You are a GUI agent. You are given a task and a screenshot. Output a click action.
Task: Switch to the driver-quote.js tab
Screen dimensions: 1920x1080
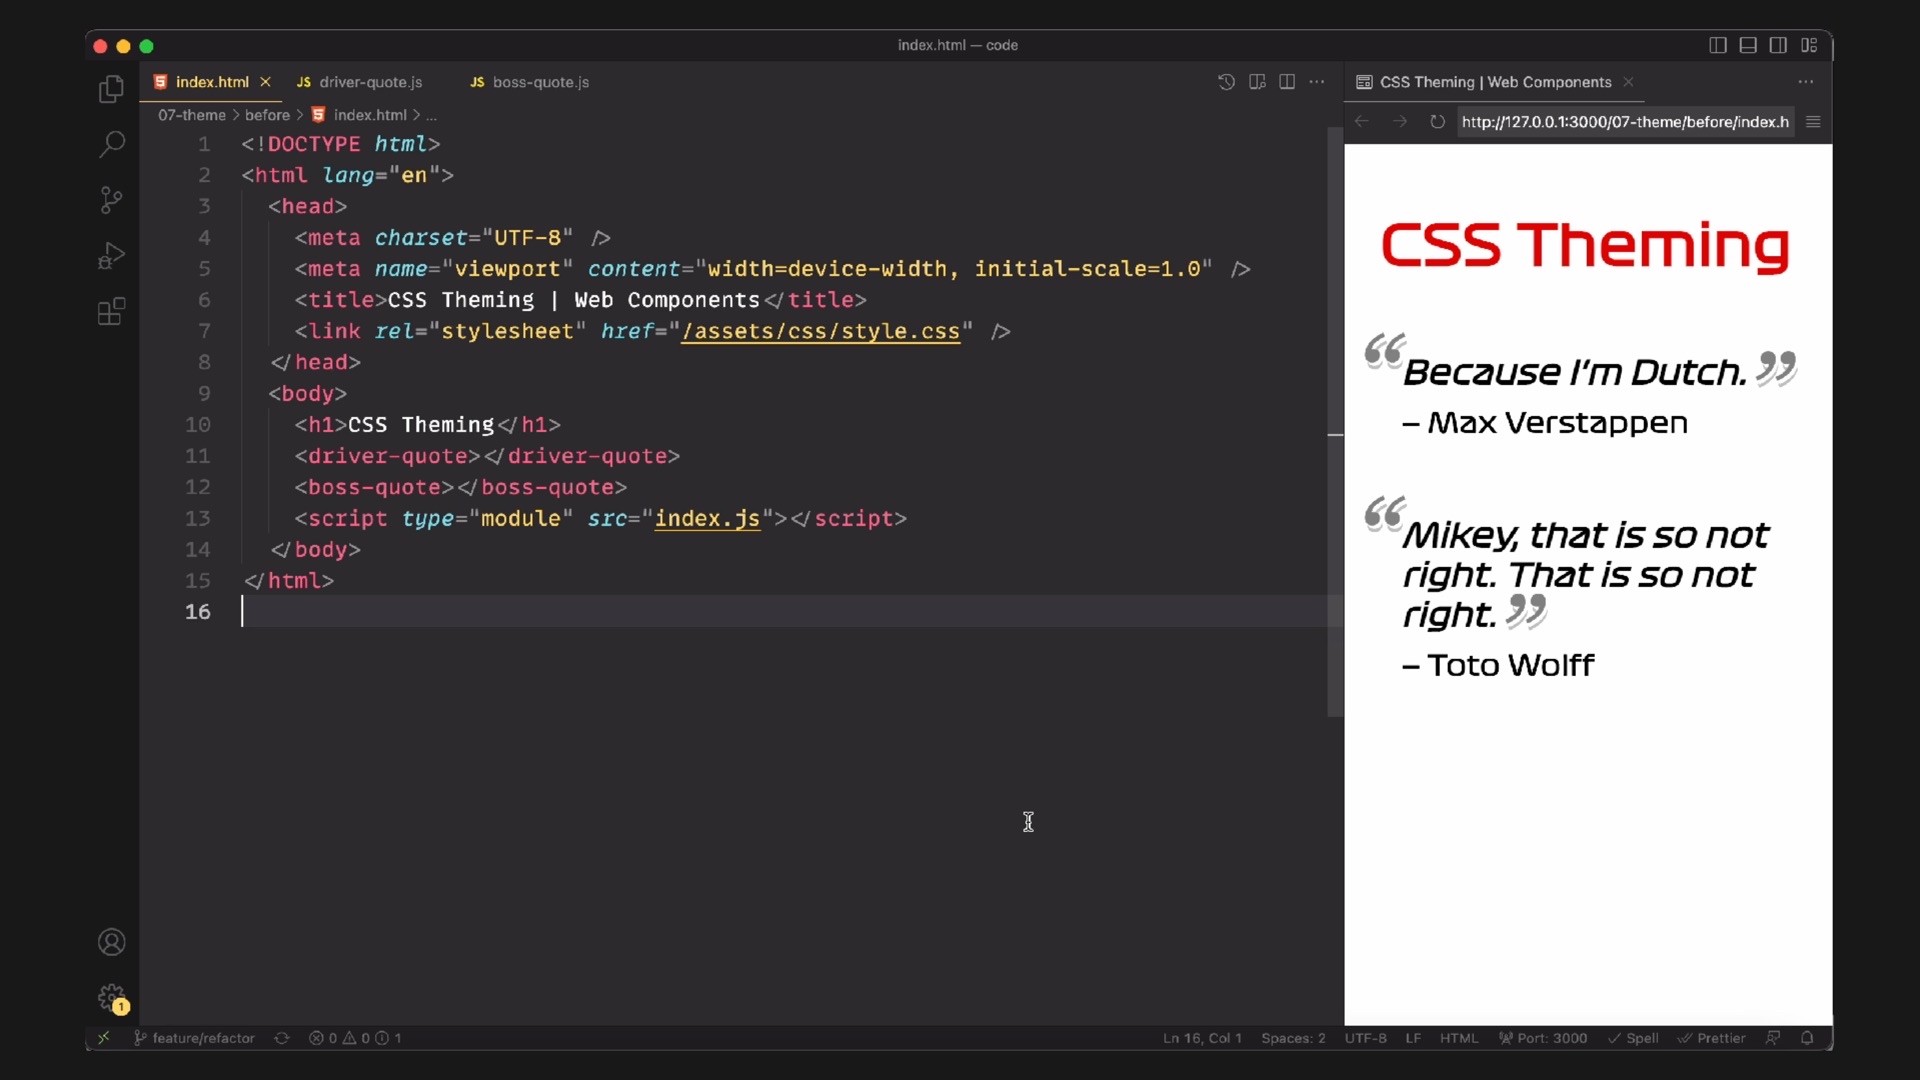[x=370, y=82]
